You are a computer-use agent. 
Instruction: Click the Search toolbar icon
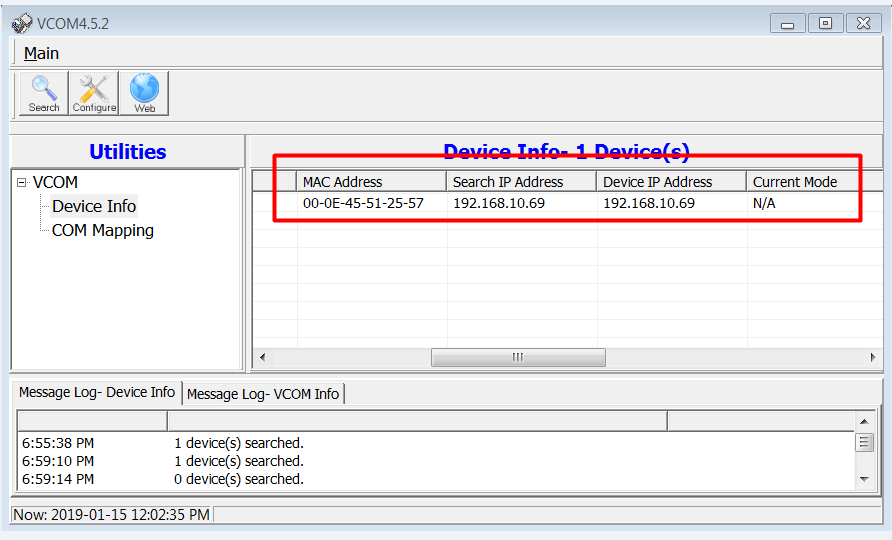43,93
